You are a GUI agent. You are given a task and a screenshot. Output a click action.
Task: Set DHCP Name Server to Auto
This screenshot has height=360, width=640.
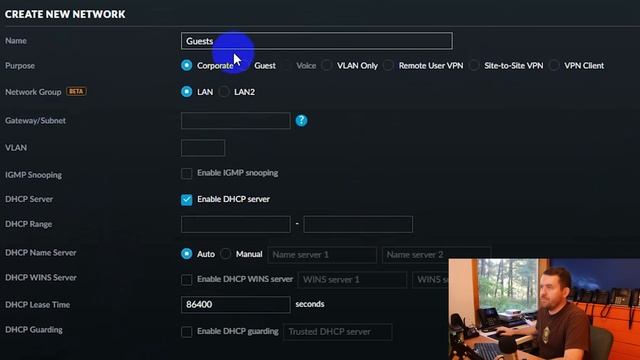(187, 253)
